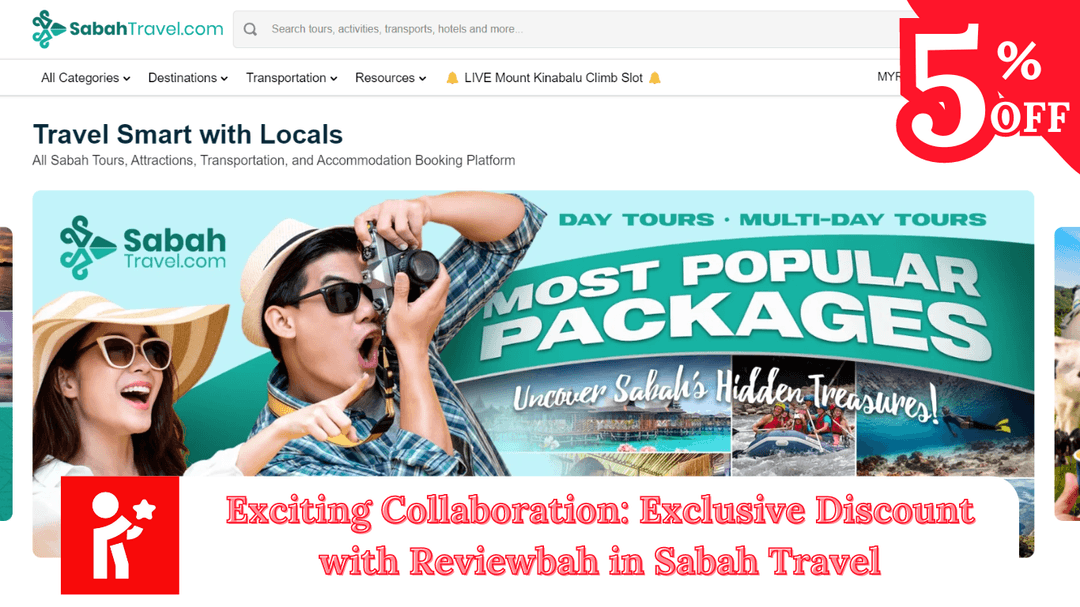The height and width of the screenshot is (607, 1080).
Task: Click the Uncover Sabah's Hidden Treasures text
Action: point(725,395)
